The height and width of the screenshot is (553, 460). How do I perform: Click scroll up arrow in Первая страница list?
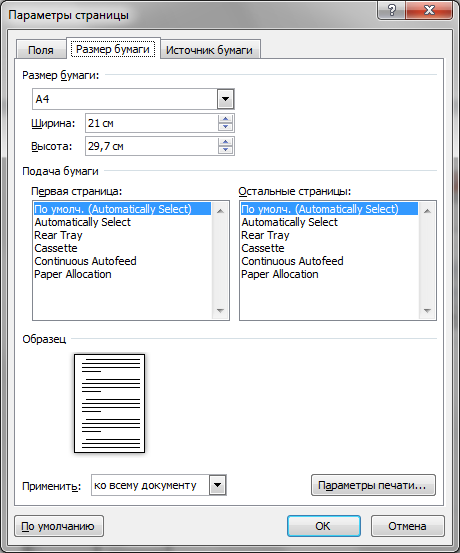click(220, 211)
